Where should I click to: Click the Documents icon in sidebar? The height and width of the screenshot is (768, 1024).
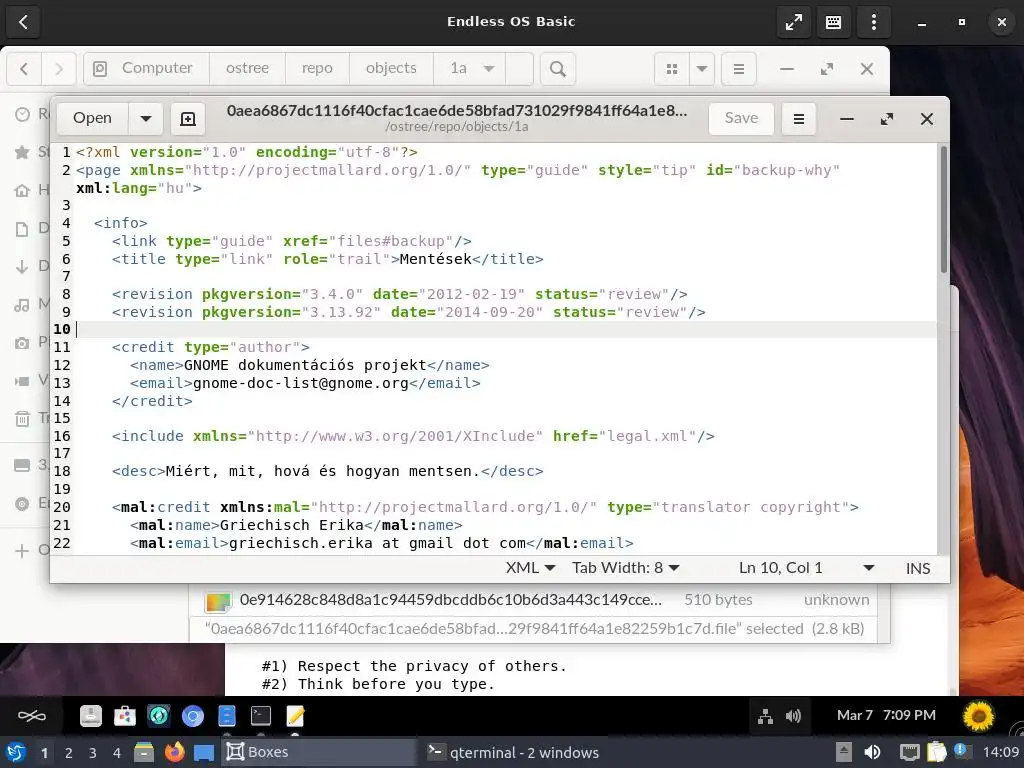22,229
